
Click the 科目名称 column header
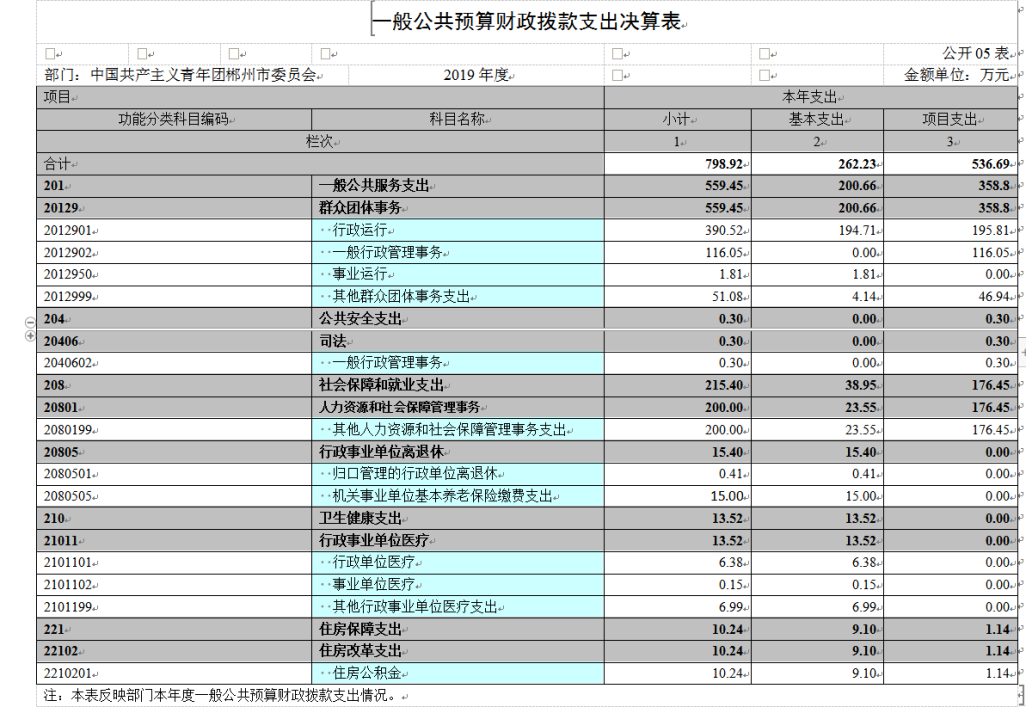click(457, 119)
